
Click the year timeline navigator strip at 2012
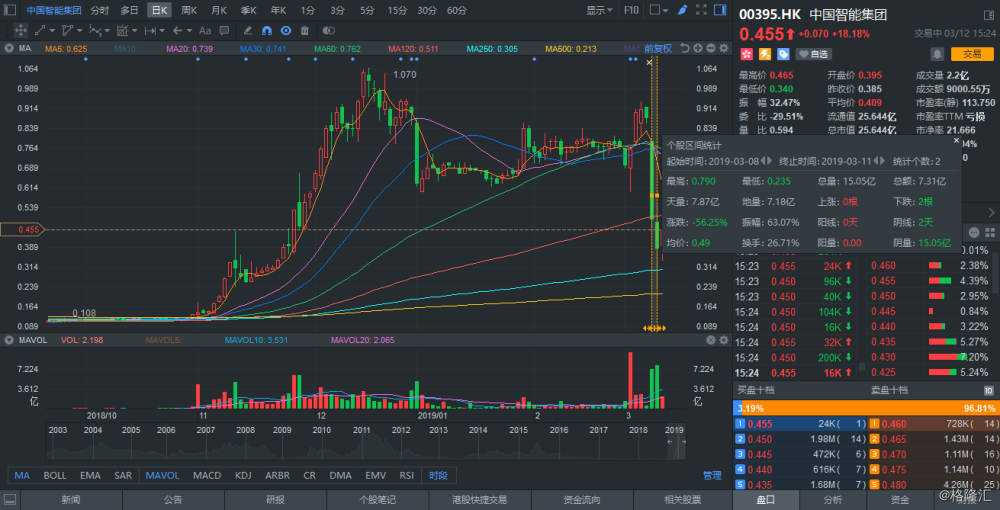coord(401,430)
